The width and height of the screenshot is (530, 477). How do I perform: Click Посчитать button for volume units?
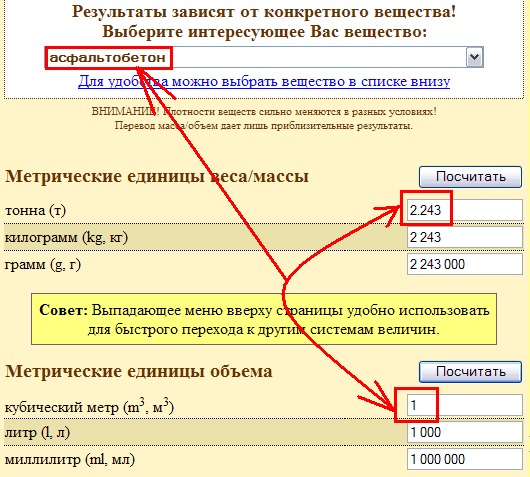[471, 372]
